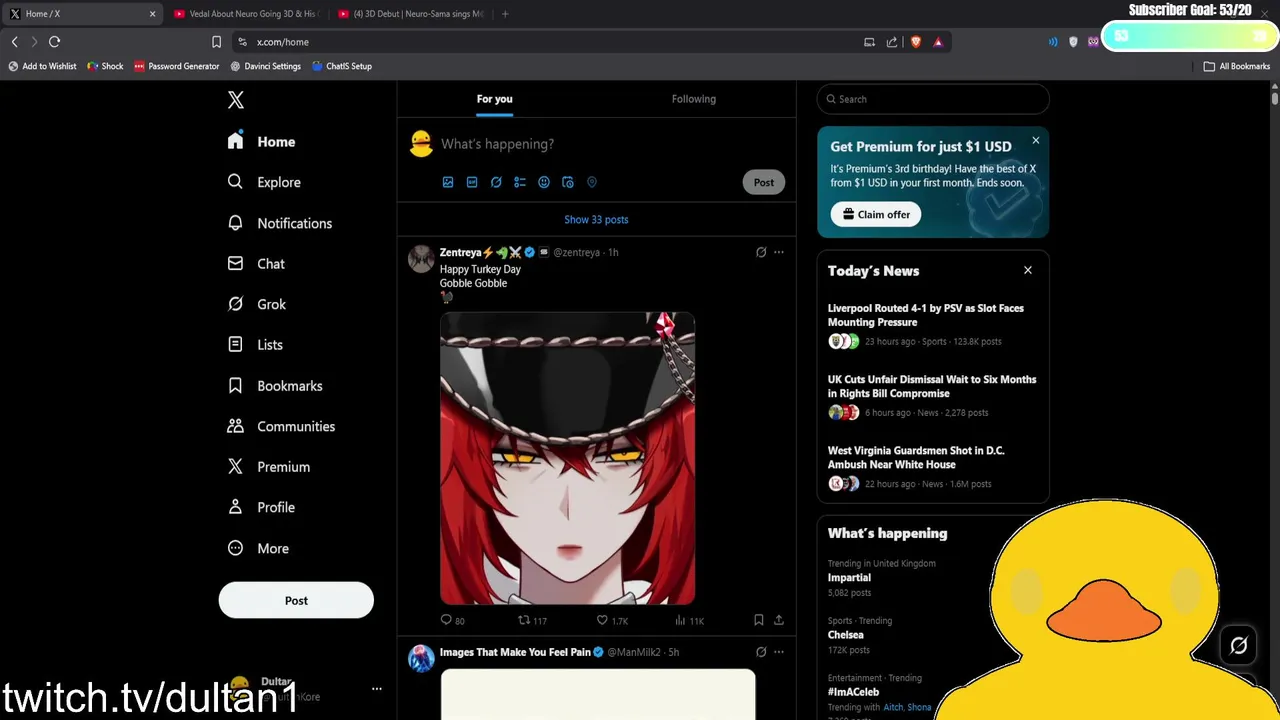Click Grok icon on ManMilk2's post
1280x720 pixels.
pyautogui.click(x=761, y=652)
